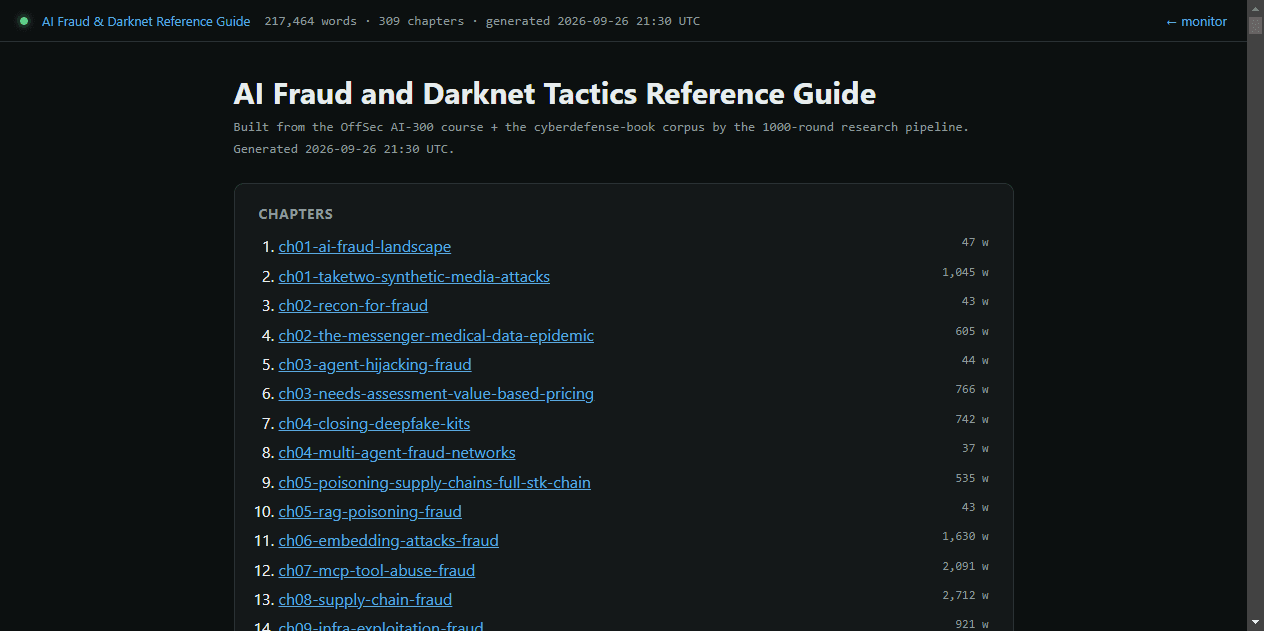Click the scrollbar down arrow
1264x631 pixels.
tap(1255, 623)
